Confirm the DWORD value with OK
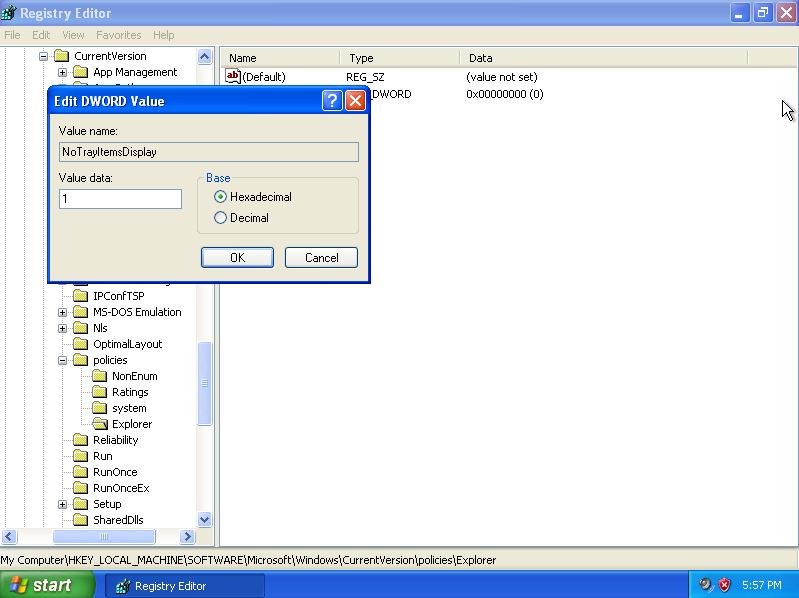799x598 pixels. coord(237,258)
